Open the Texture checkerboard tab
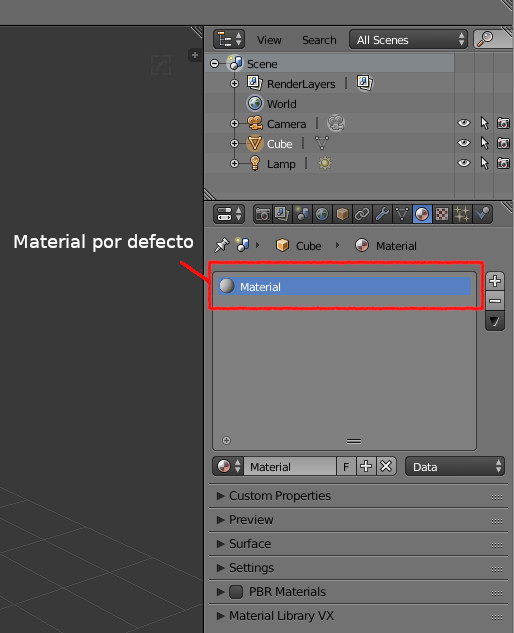The width and height of the screenshot is (514, 633). tap(442, 214)
